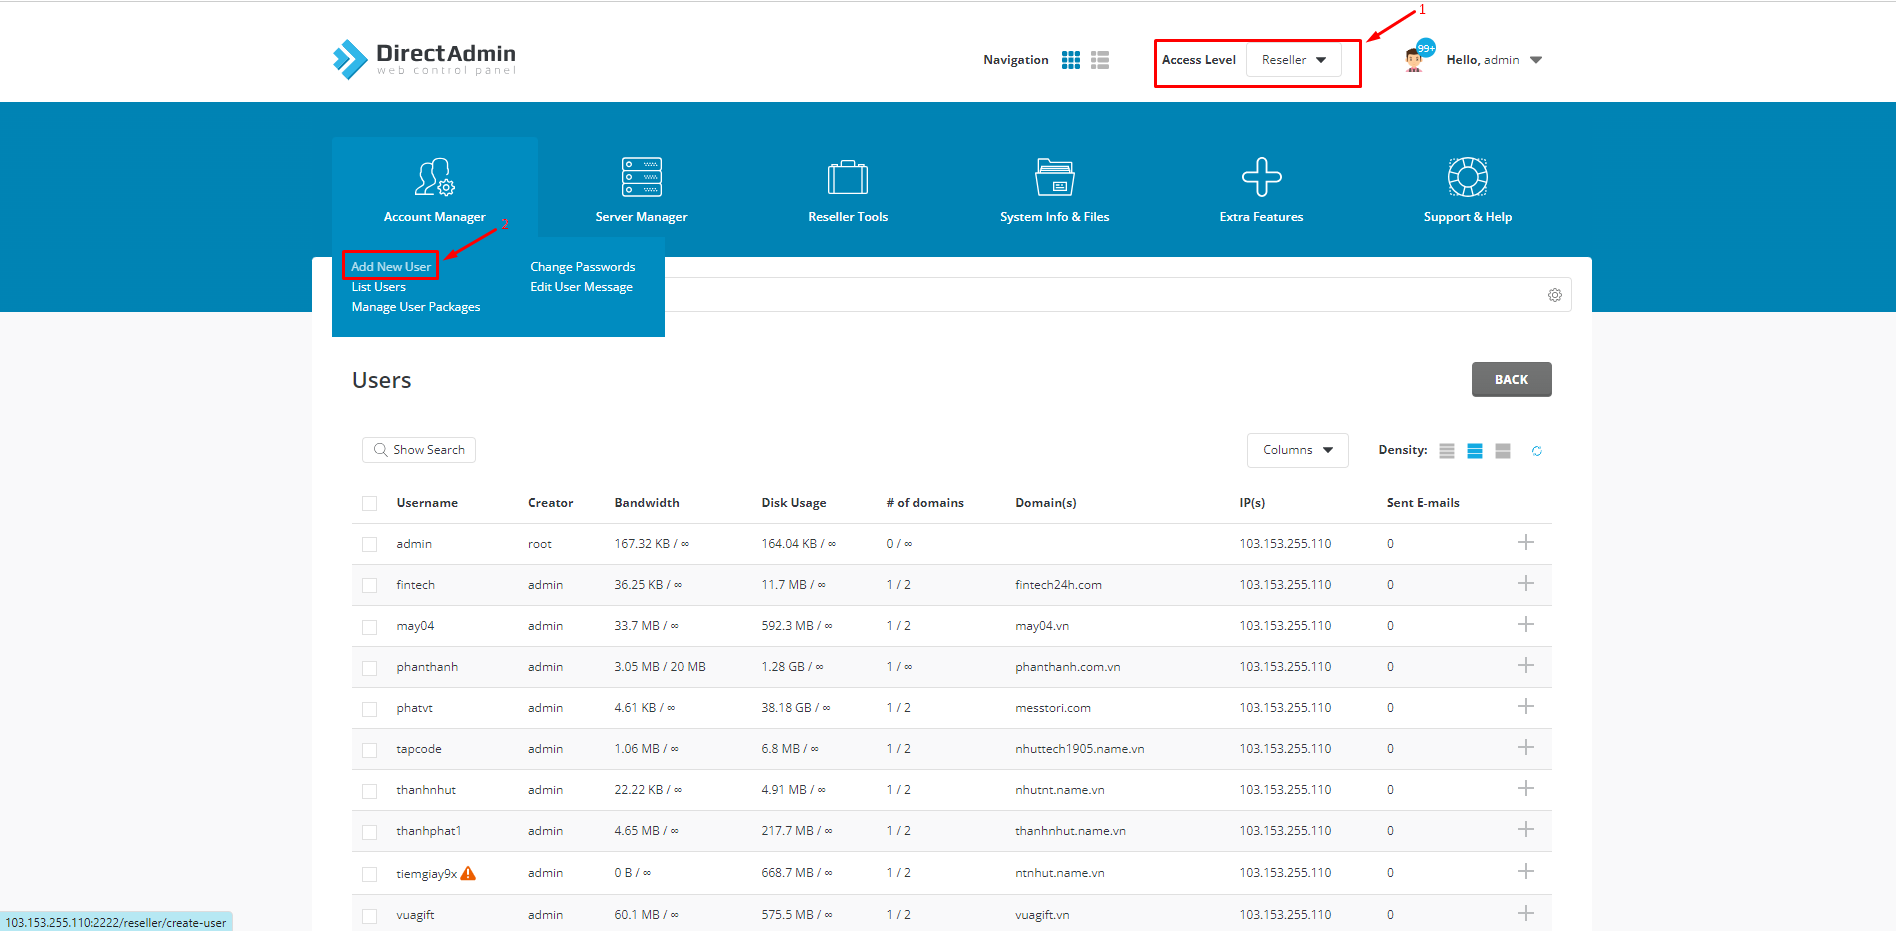
Task: Choose Add New User menu item
Action: pos(391,267)
